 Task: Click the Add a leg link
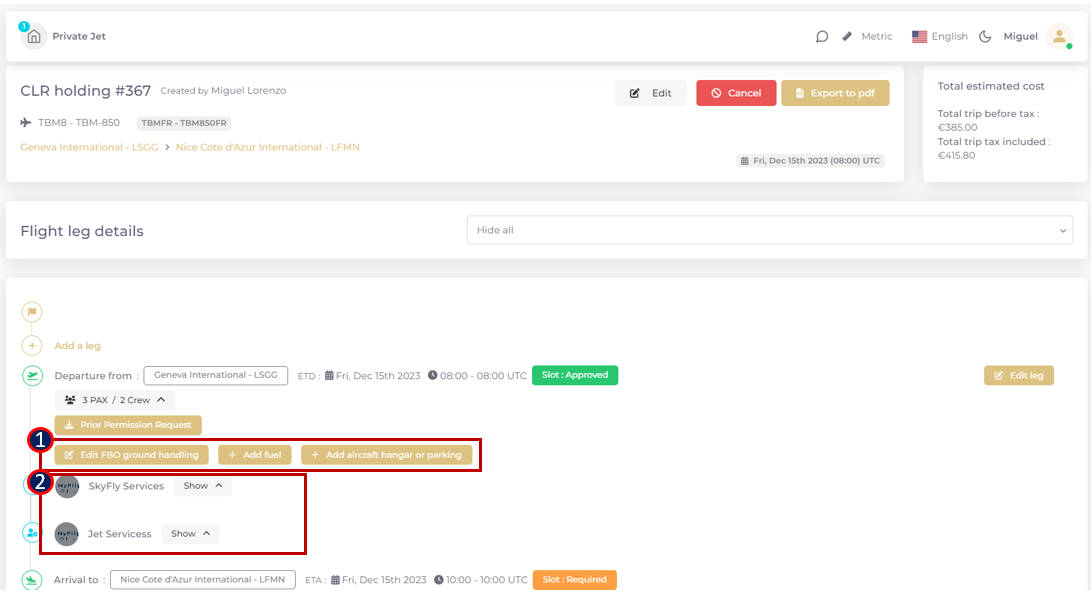click(x=77, y=346)
